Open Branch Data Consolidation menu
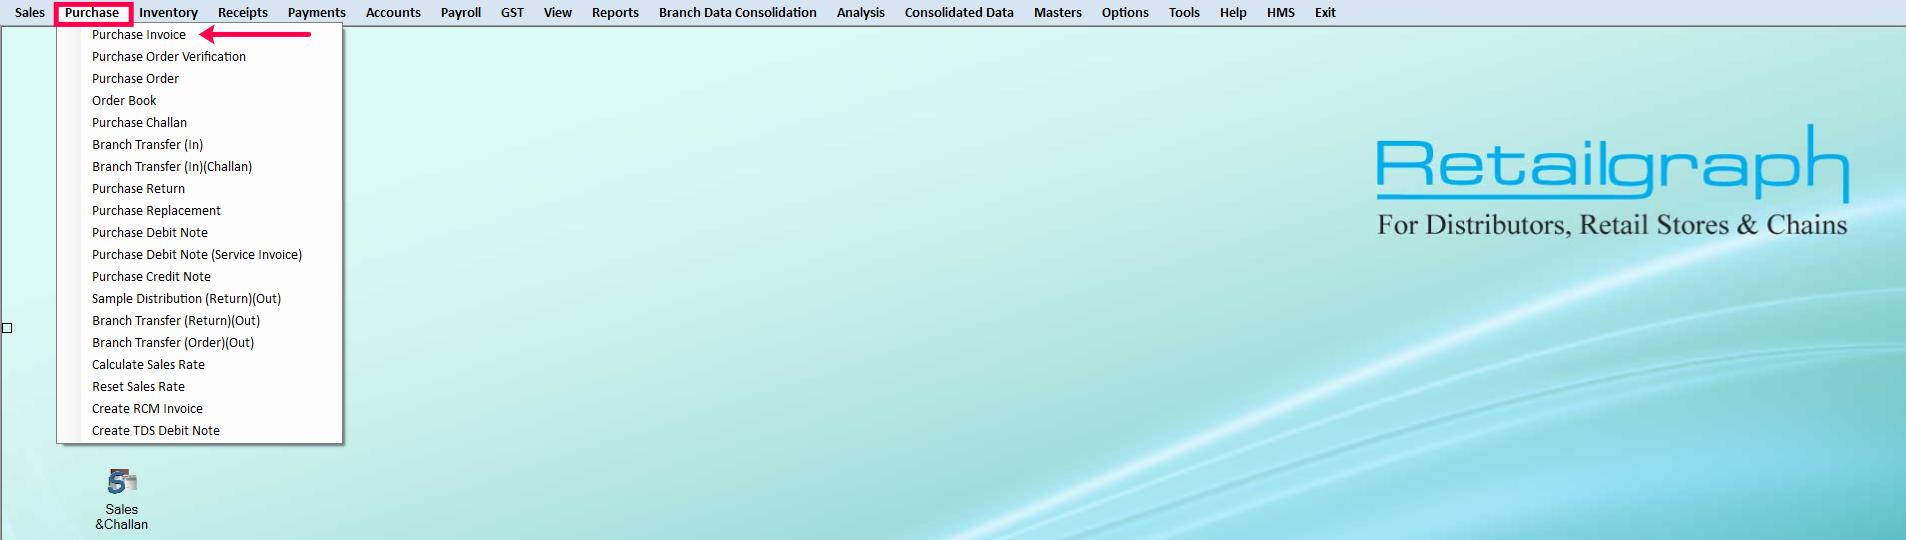Screen dimensions: 1906x540 [x=738, y=13]
